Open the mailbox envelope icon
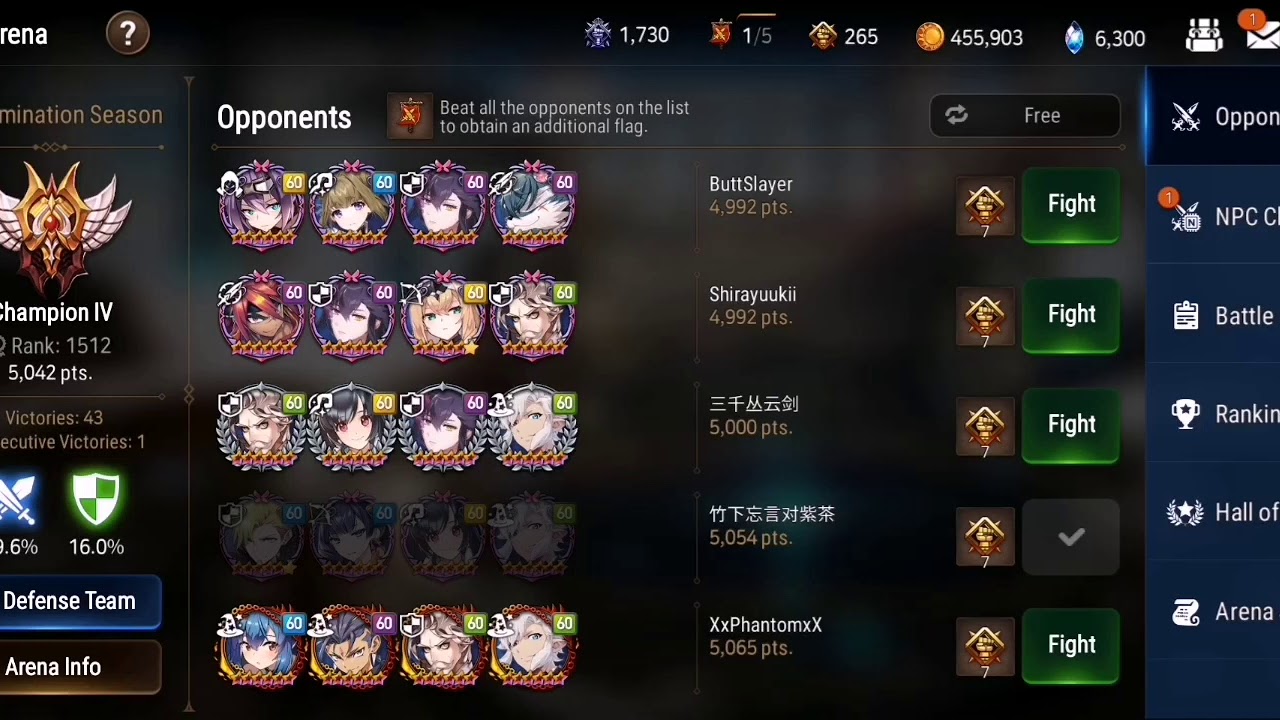 (1263, 36)
